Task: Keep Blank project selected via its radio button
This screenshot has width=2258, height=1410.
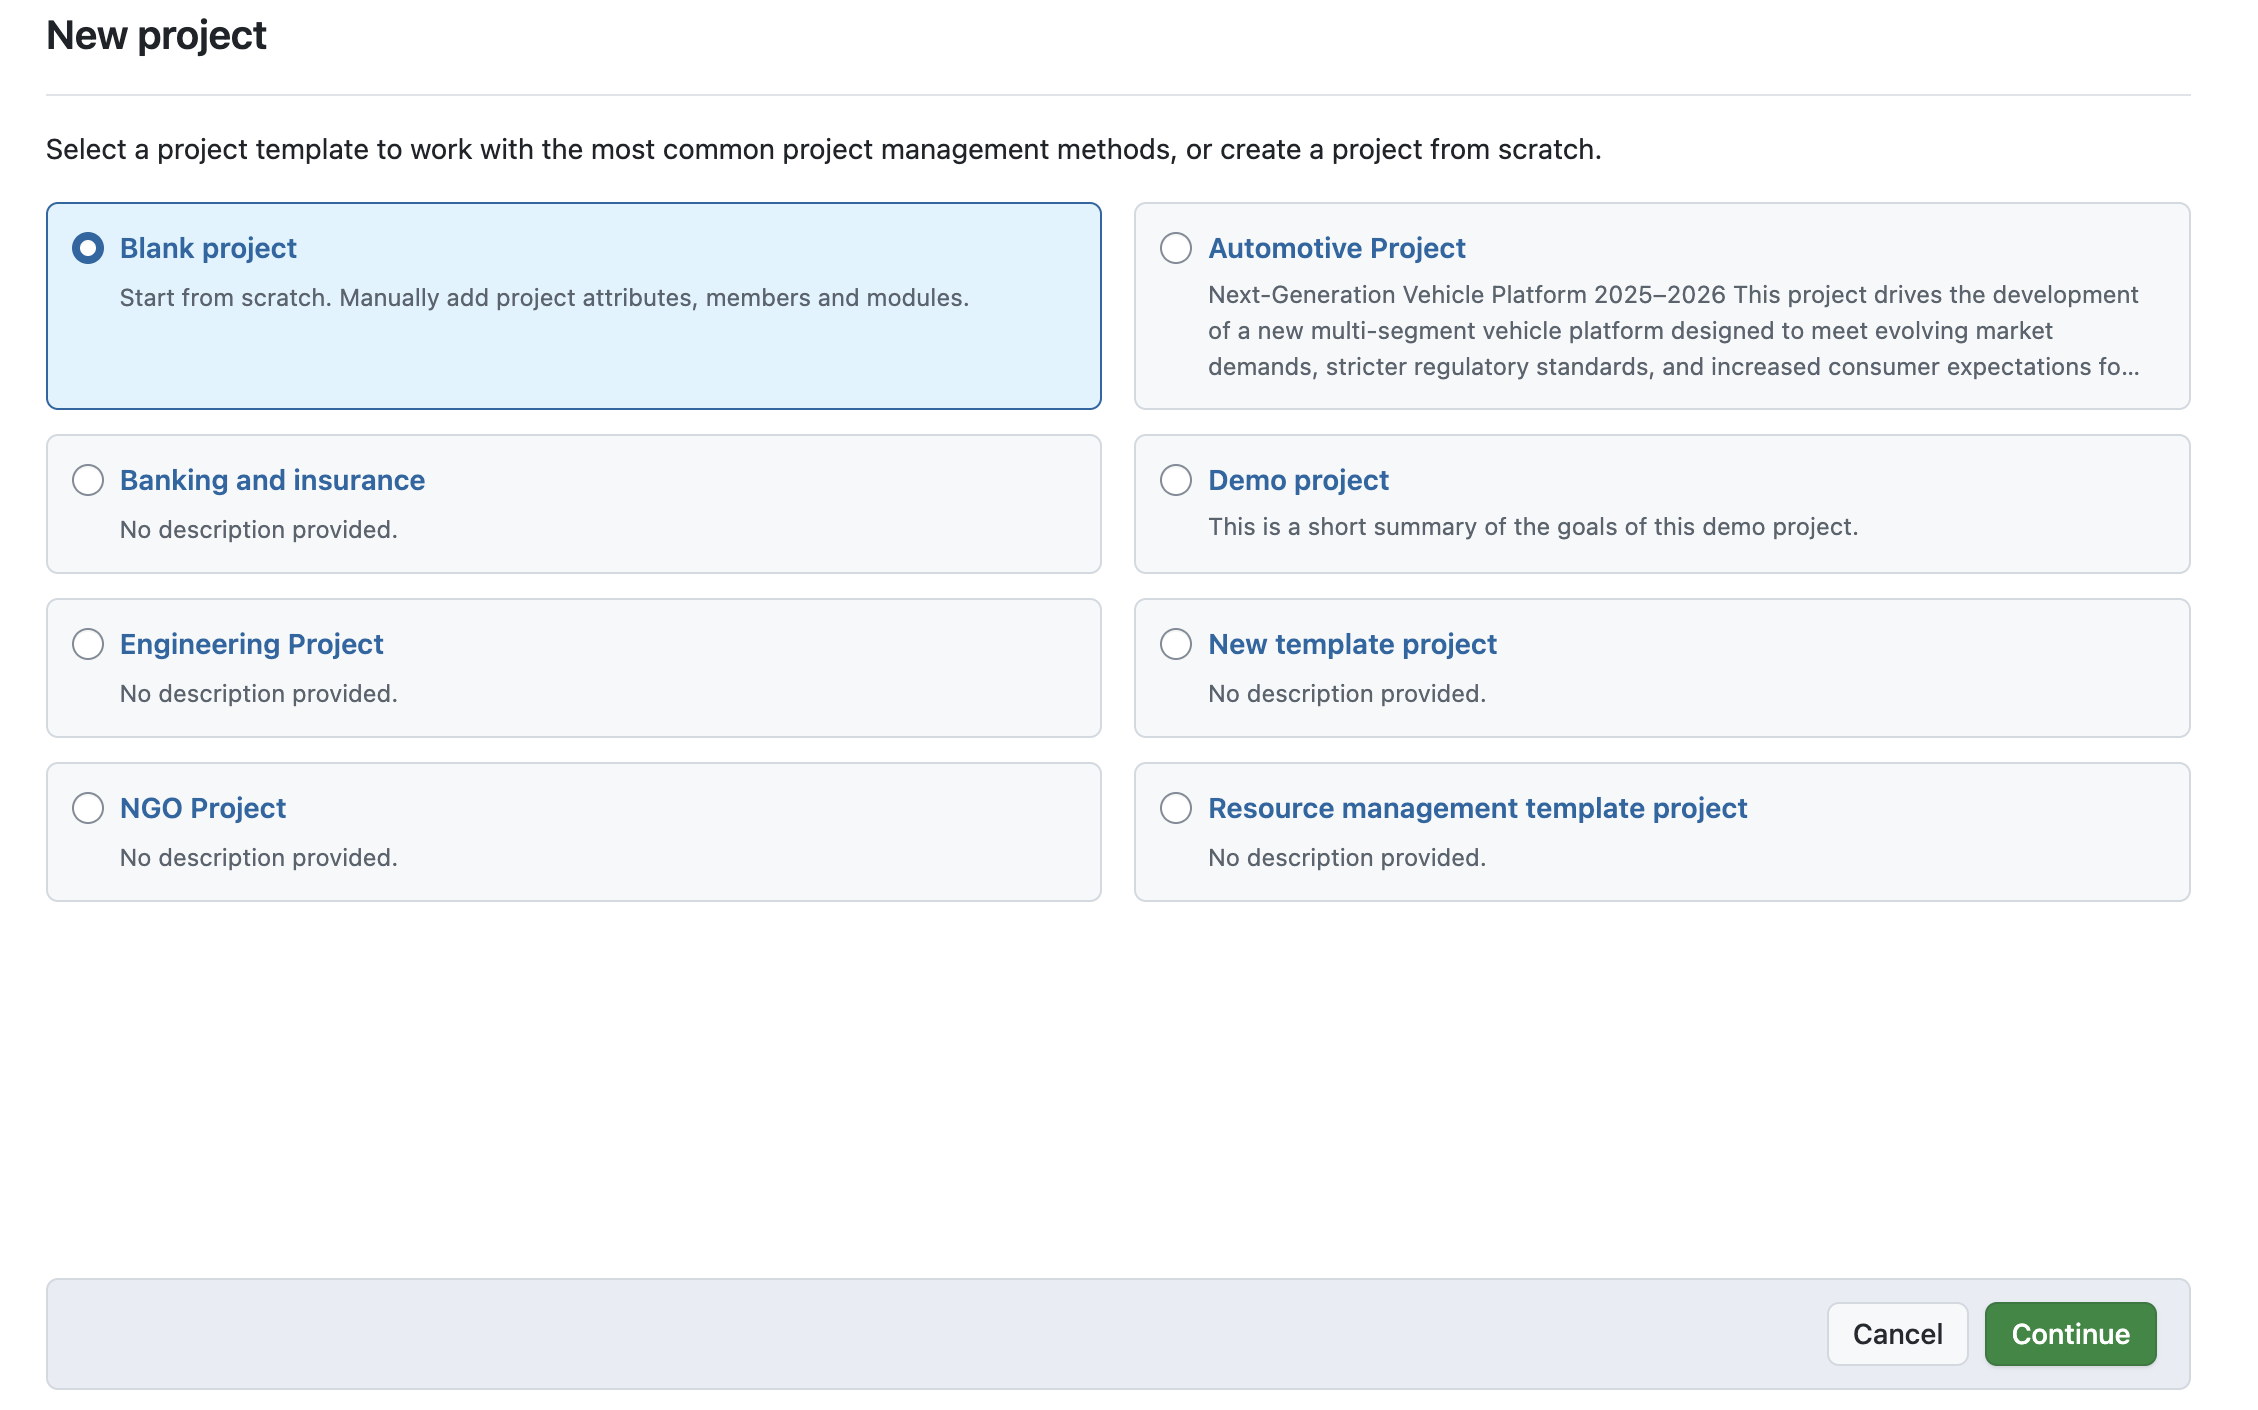Action: (88, 248)
